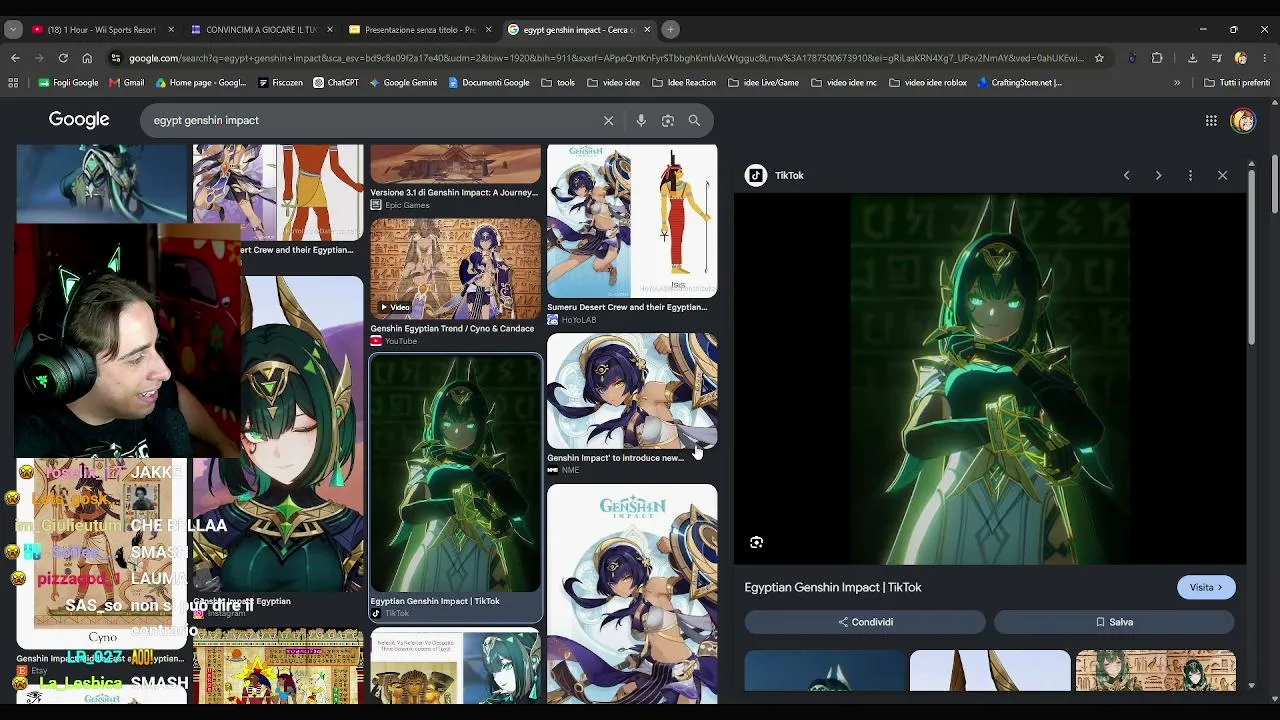This screenshot has height=720, width=1280.
Task: Switch to the Wii Sports Resort tab
Action: pos(101,29)
